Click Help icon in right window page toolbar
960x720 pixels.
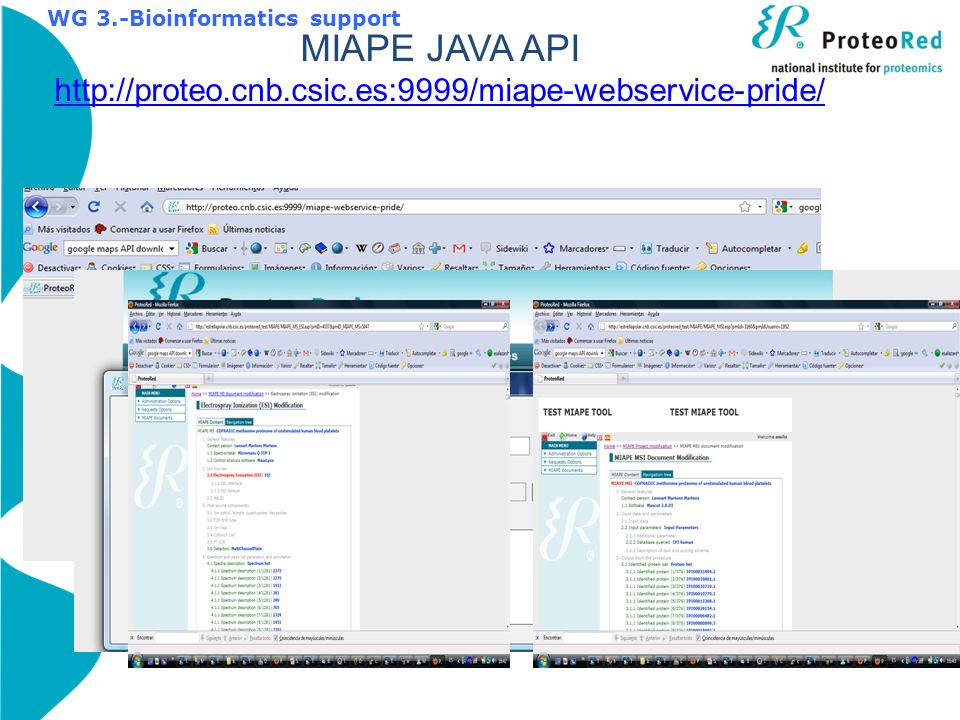pyautogui.click(x=588, y=437)
